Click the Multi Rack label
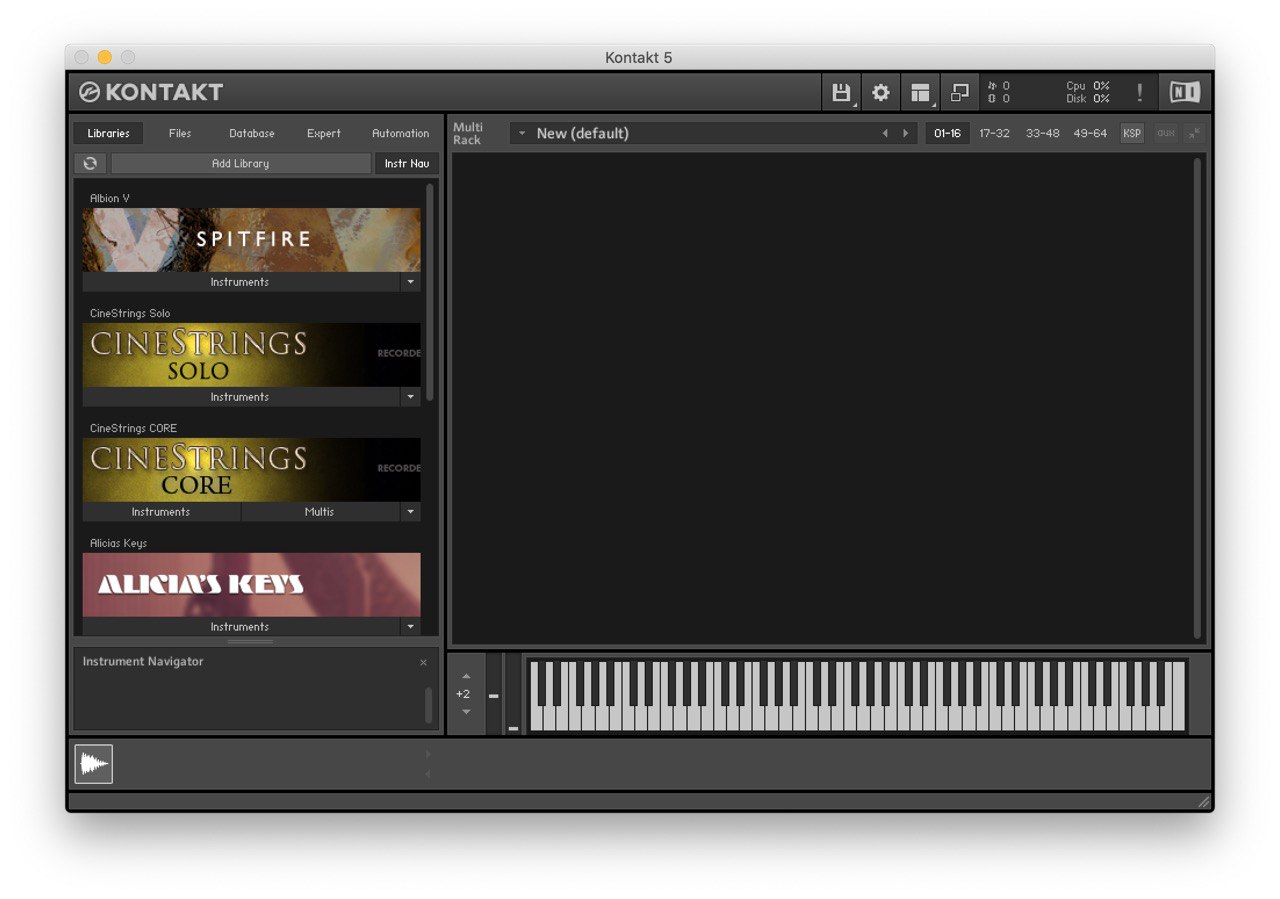Viewport: 1280px width, 899px height. [x=468, y=133]
